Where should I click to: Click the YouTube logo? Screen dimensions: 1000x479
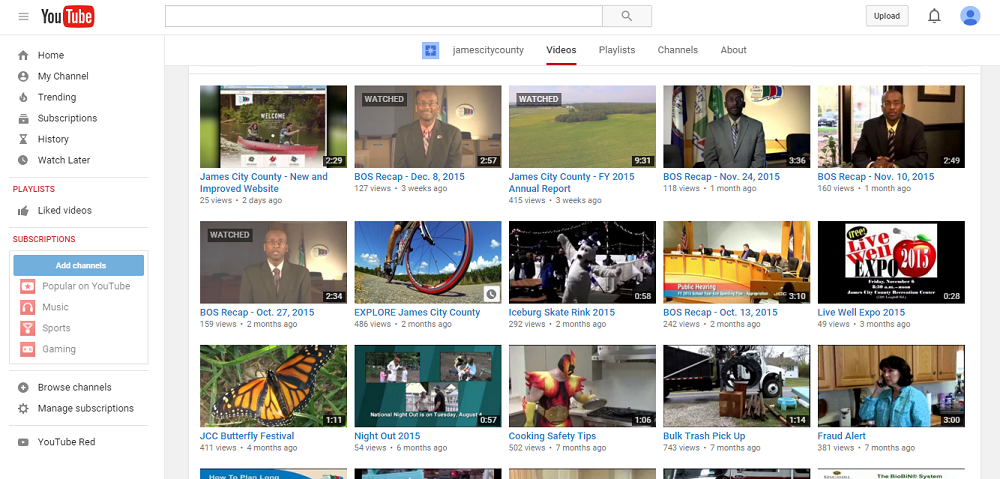tap(68, 16)
